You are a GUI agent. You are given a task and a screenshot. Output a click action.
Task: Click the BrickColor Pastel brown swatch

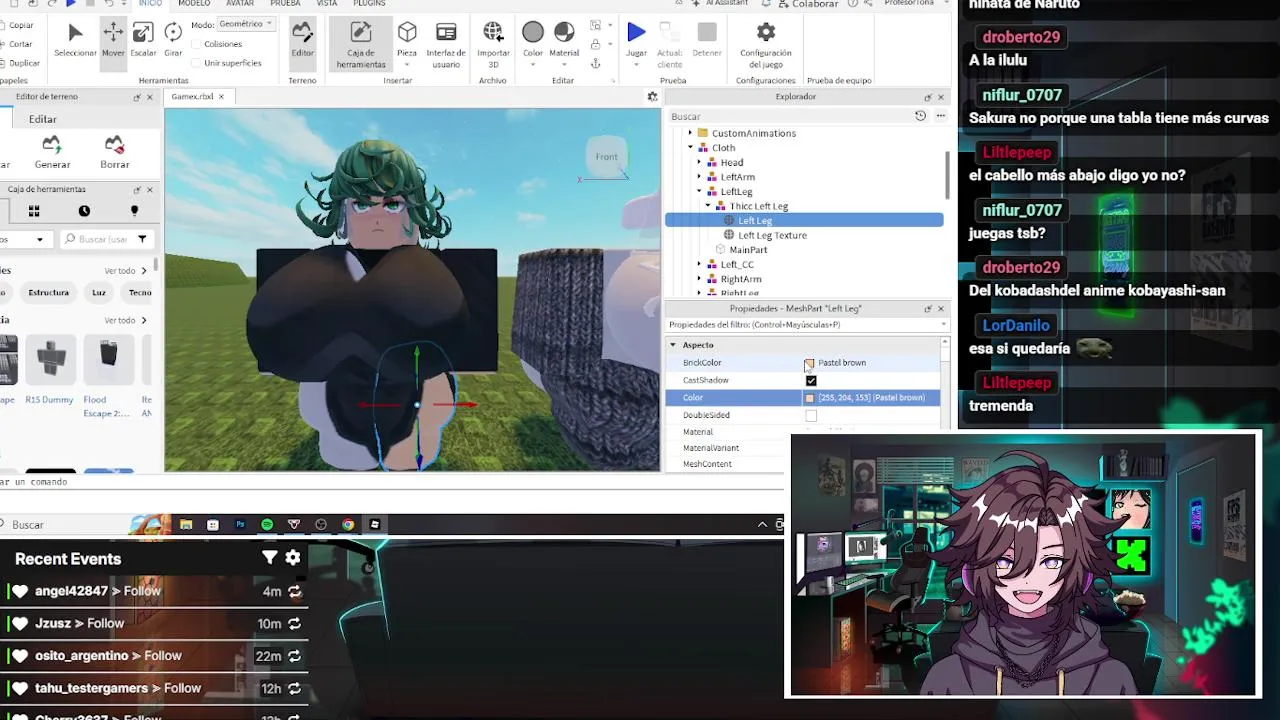(809, 363)
